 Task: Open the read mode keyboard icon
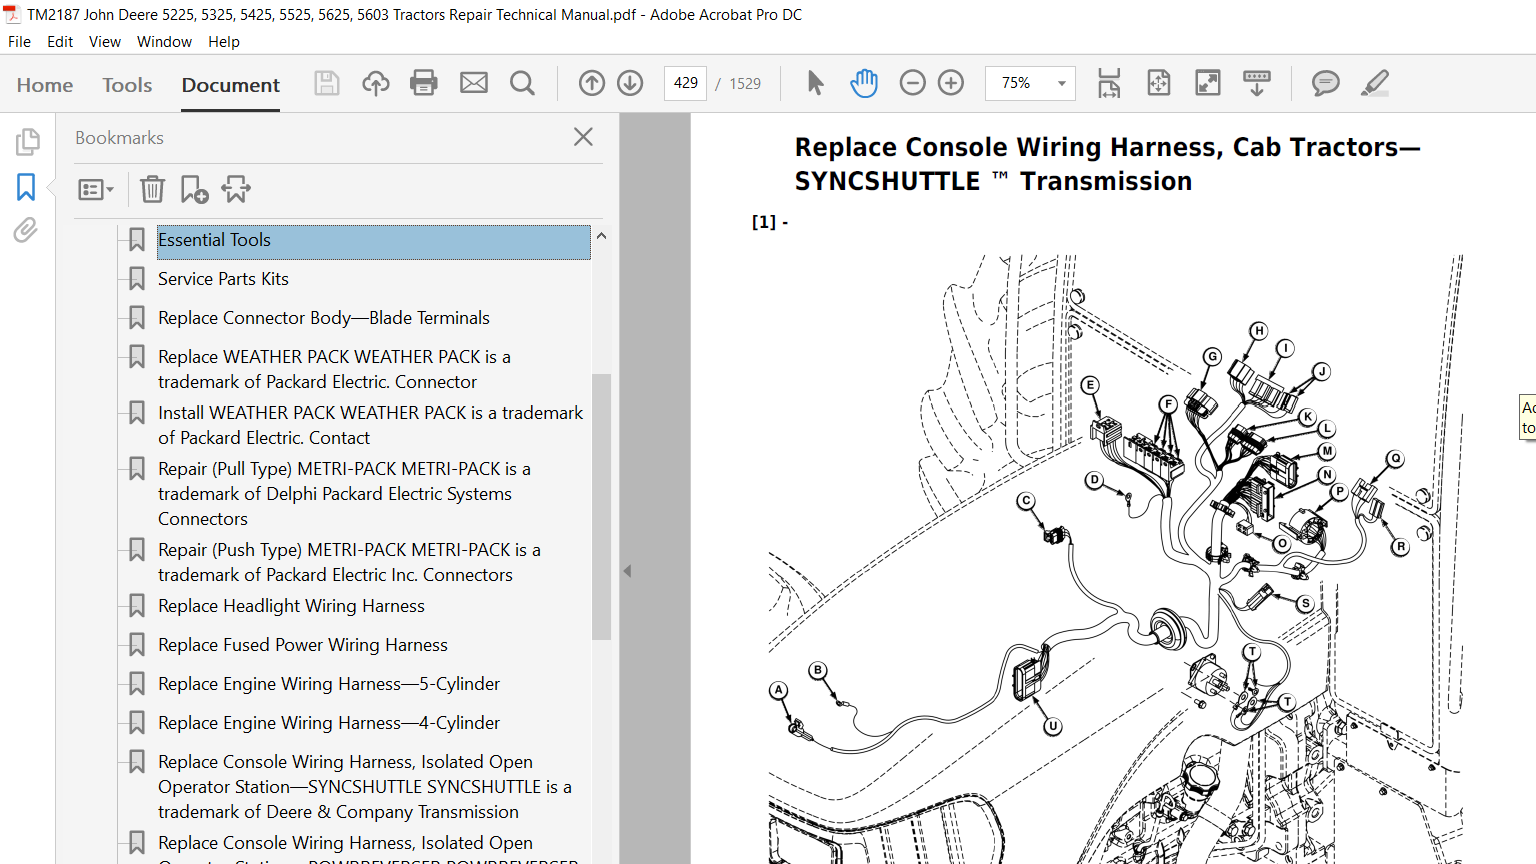pos(1257,83)
